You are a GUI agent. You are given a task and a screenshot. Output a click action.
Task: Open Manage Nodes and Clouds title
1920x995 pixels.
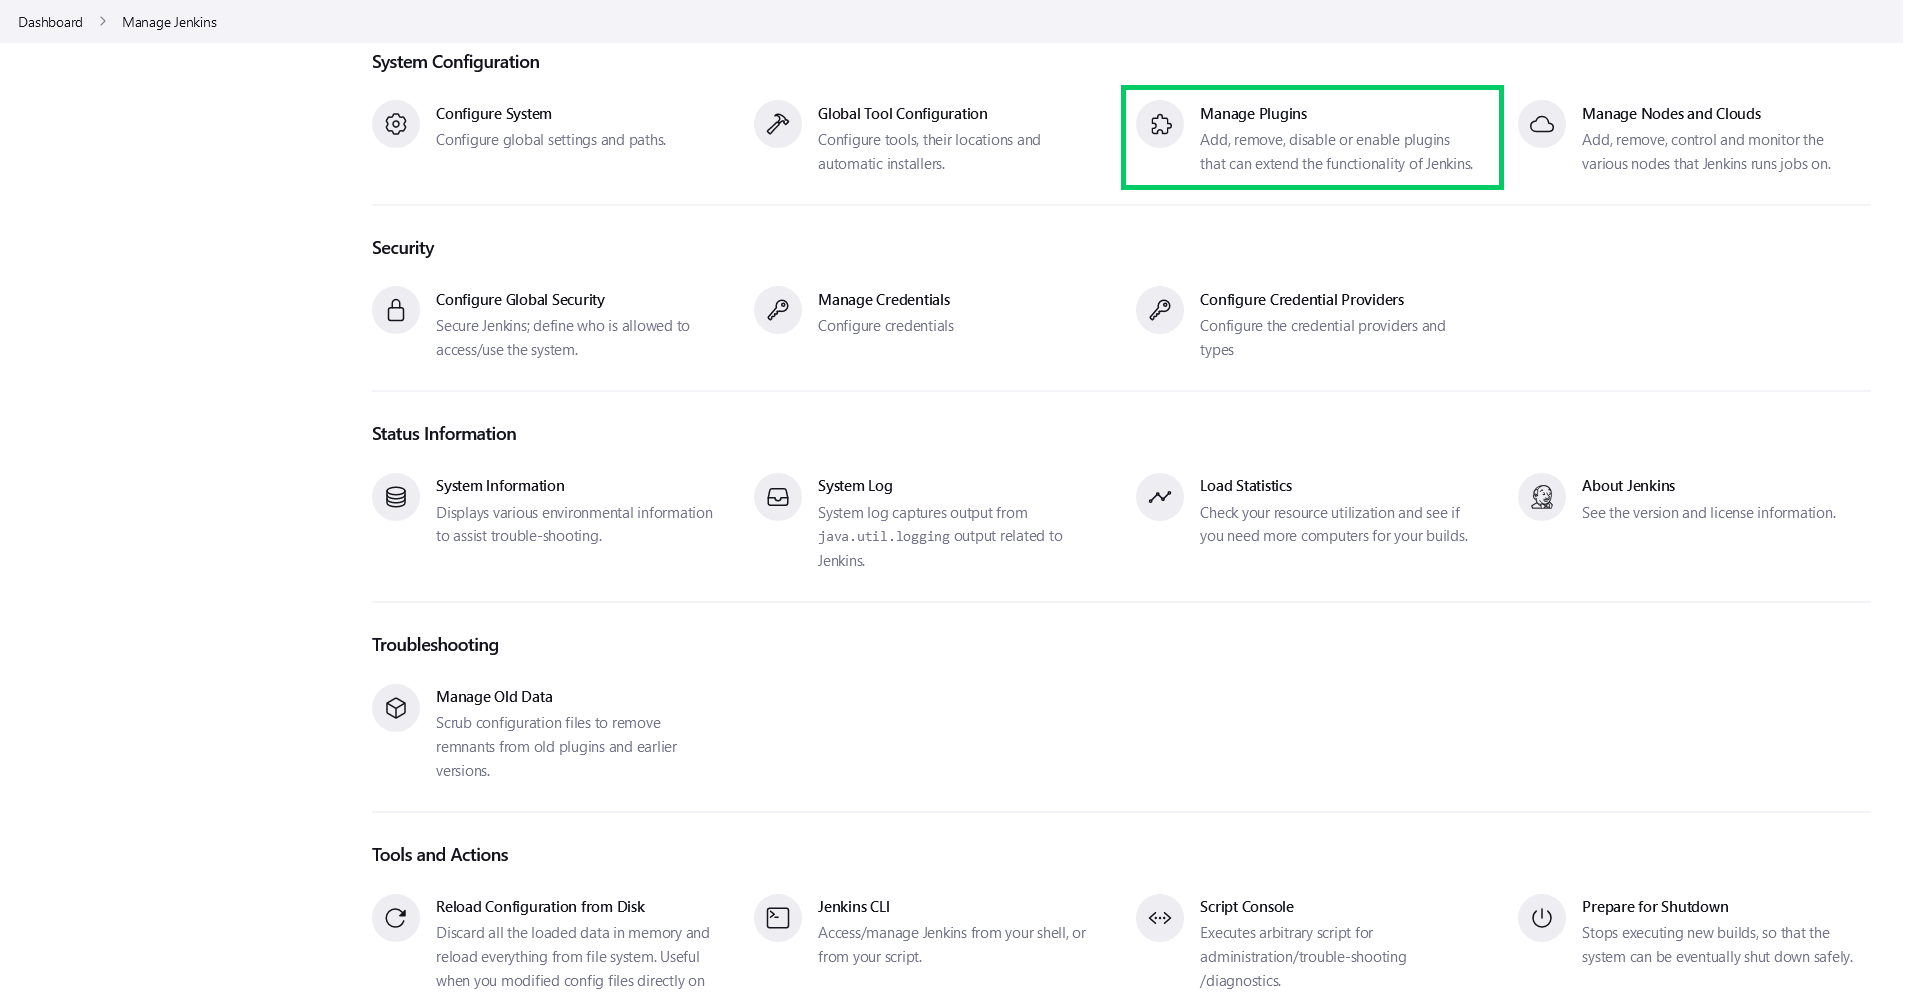pos(1671,114)
